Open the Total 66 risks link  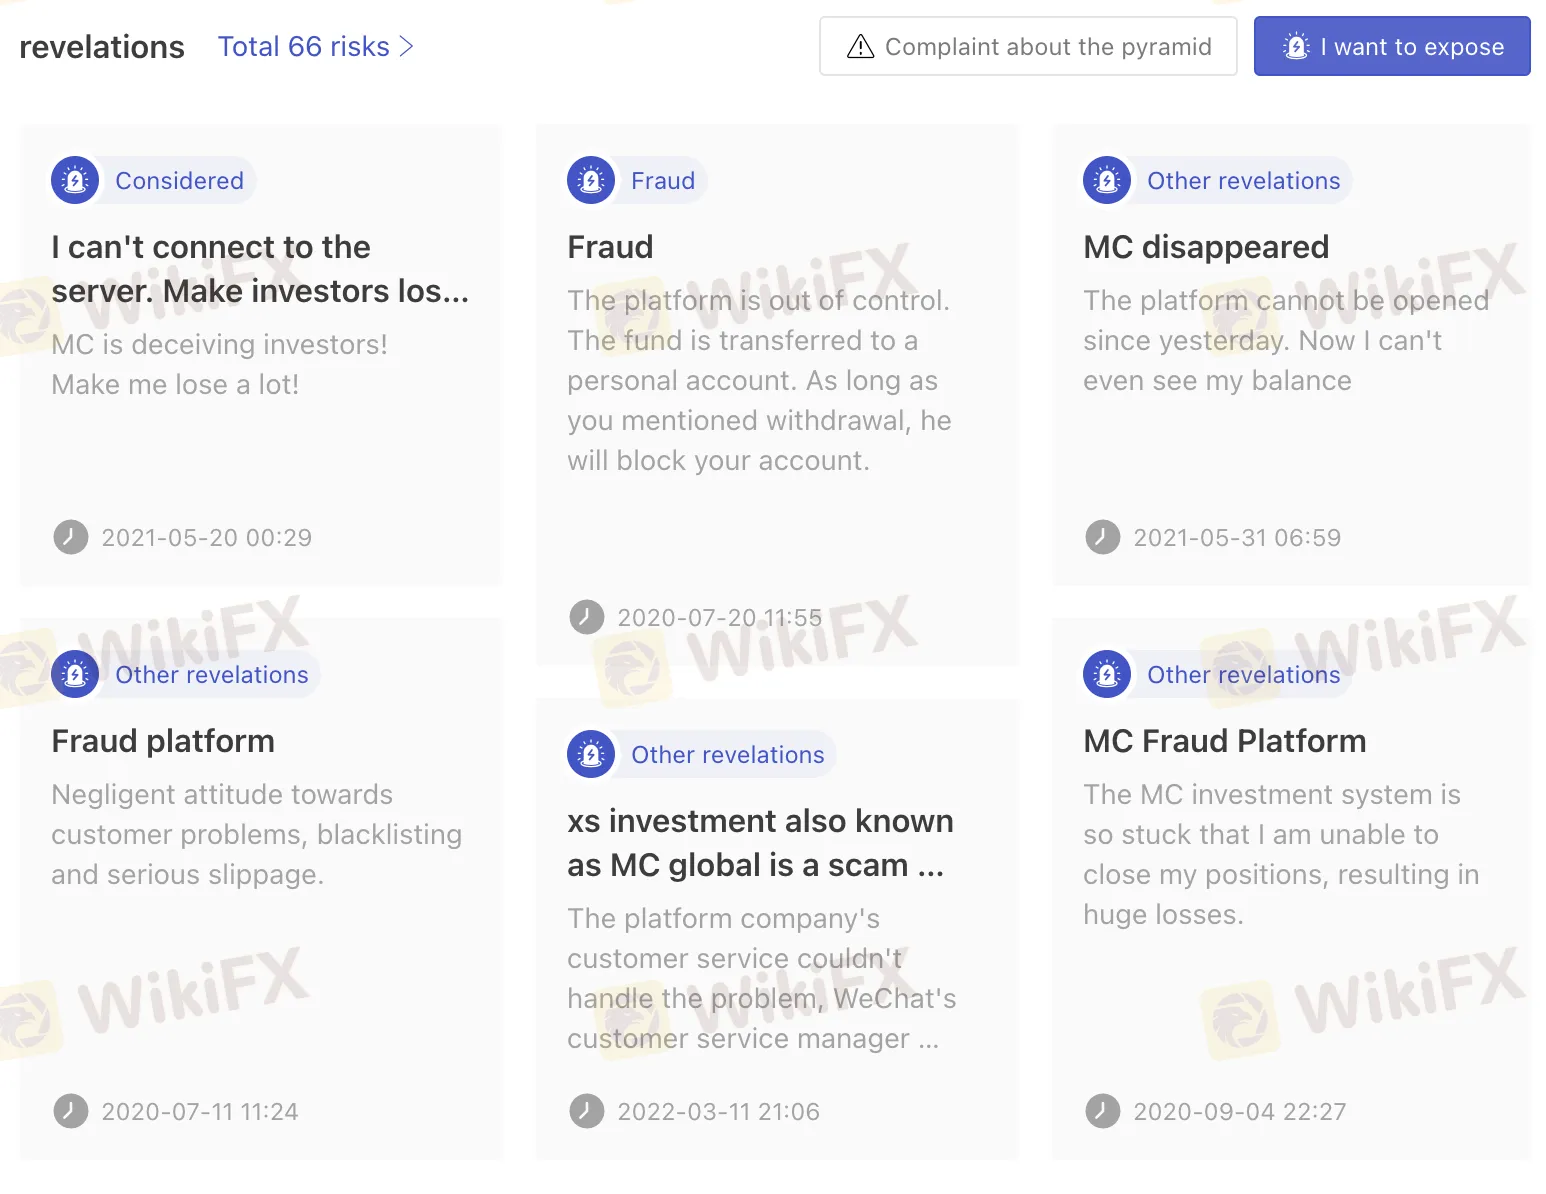303,47
